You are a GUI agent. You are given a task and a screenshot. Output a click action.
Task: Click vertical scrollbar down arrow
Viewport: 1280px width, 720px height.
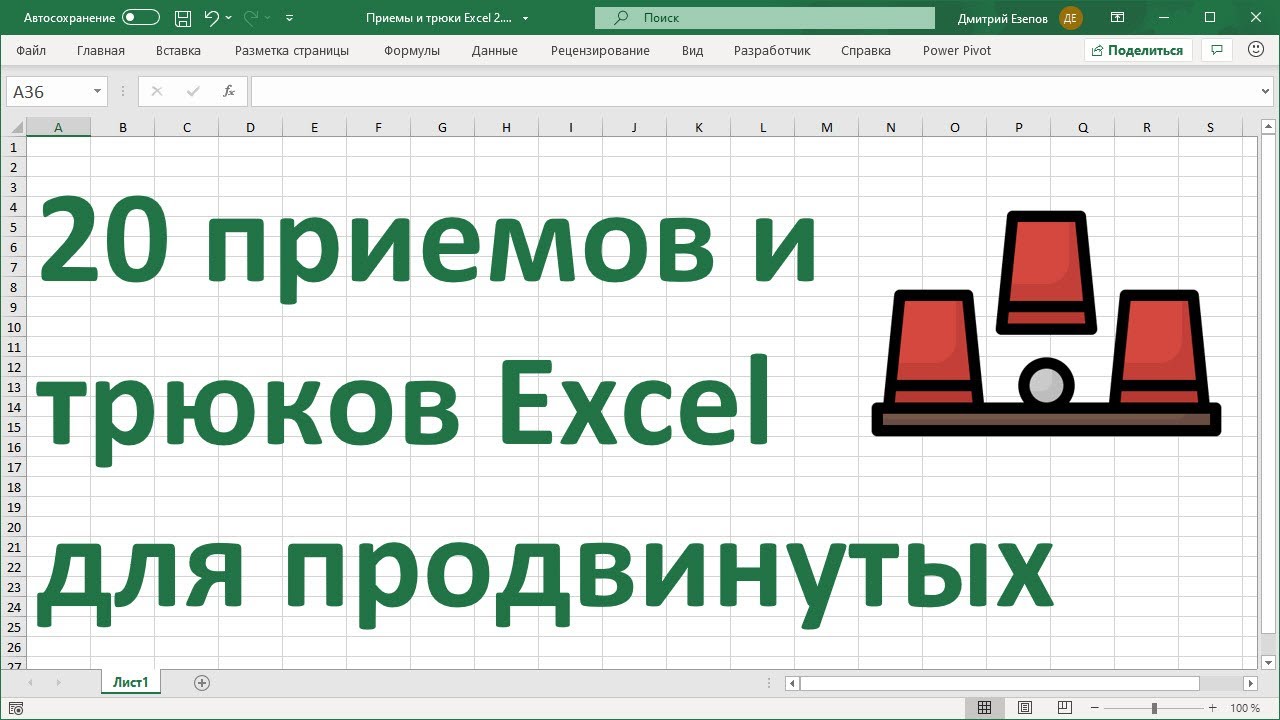point(1268,662)
